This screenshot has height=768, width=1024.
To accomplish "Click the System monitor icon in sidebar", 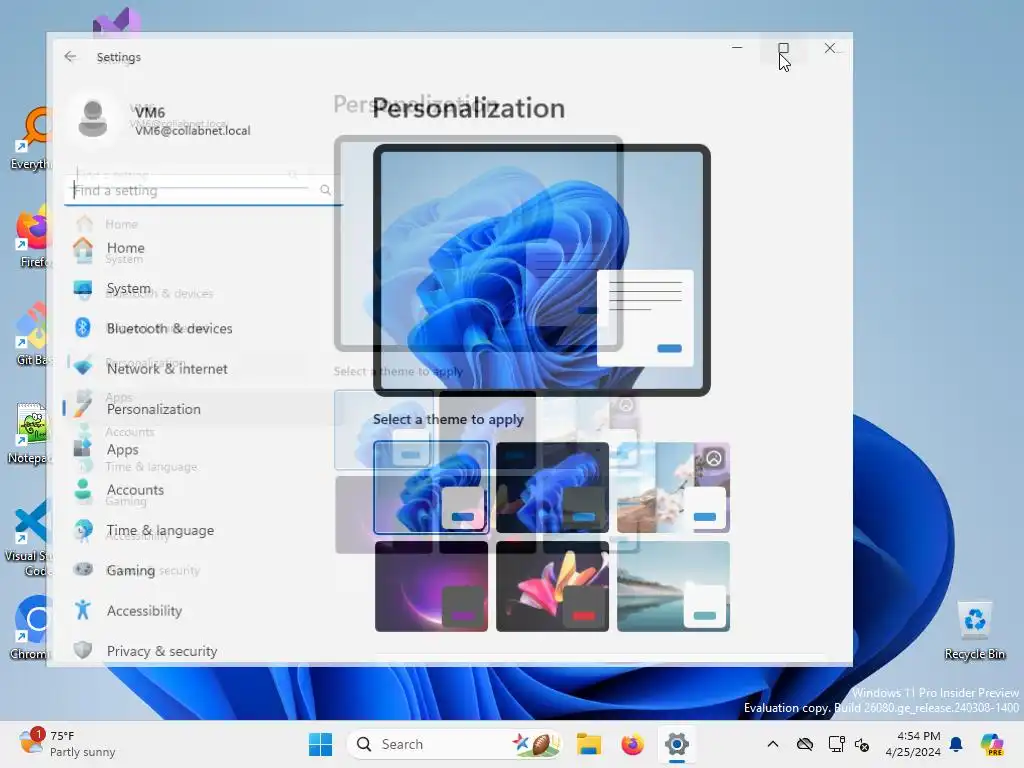I will (x=83, y=289).
